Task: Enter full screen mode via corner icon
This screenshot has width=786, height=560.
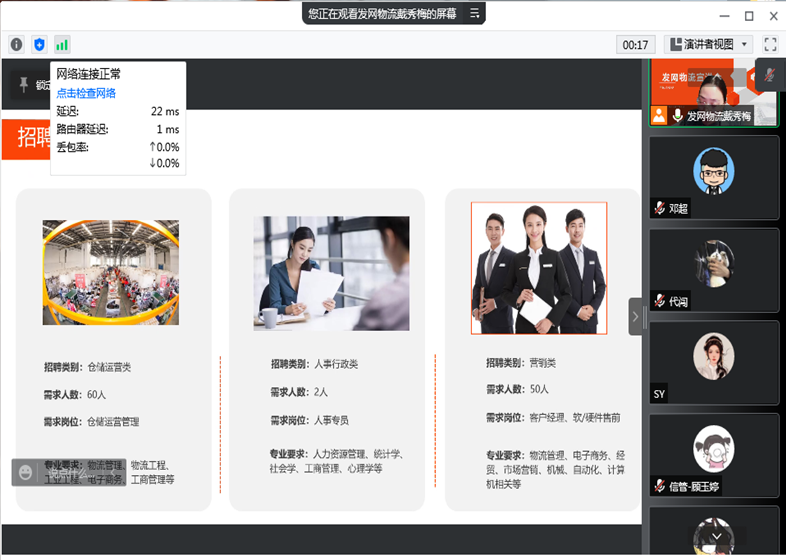Action: pyautogui.click(x=770, y=44)
